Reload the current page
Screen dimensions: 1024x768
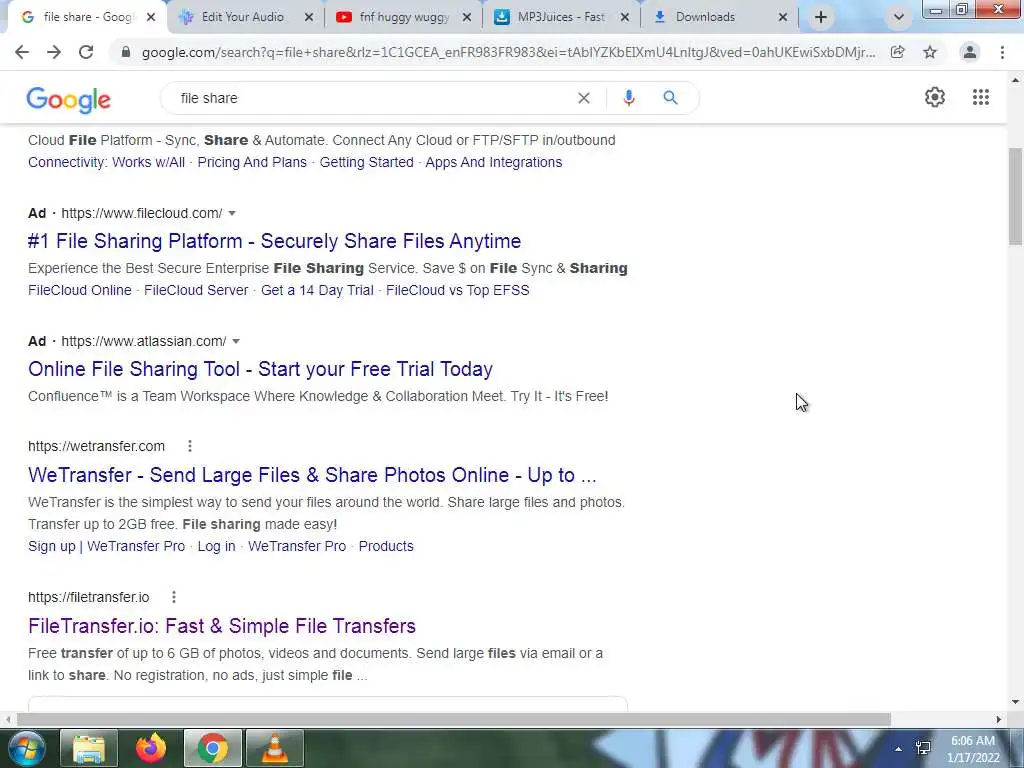(x=86, y=52)
